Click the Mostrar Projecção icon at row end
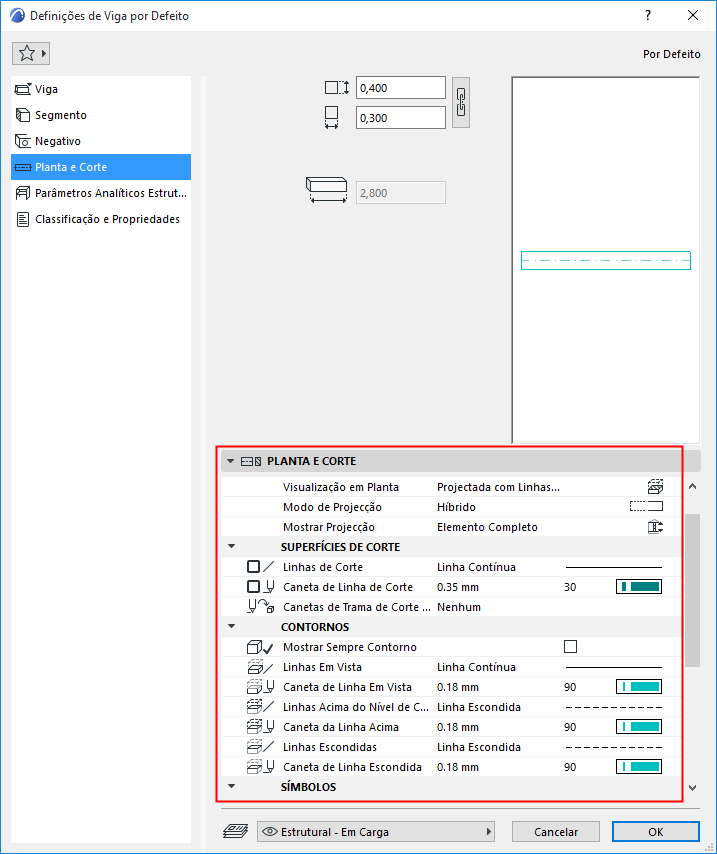Screen dimensions: 717x854 655,527
